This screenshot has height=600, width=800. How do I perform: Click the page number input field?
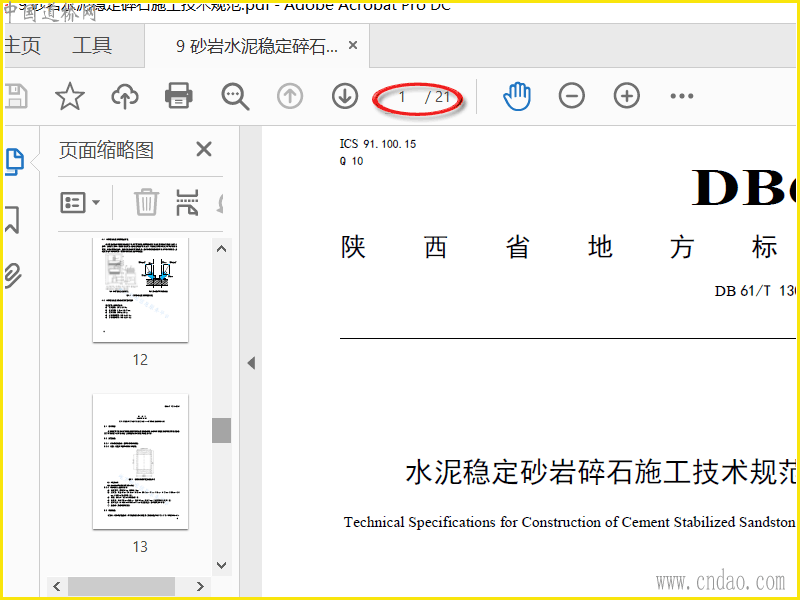(x=403, y=96)
